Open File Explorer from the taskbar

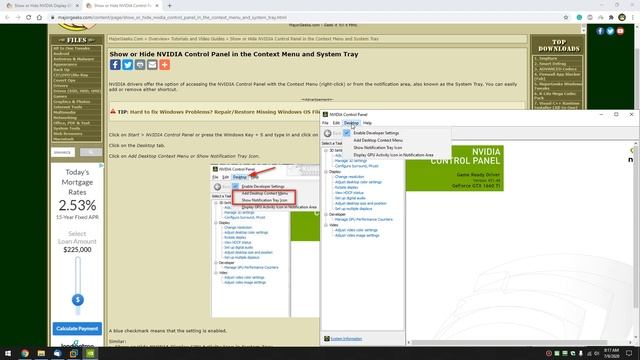41,353
